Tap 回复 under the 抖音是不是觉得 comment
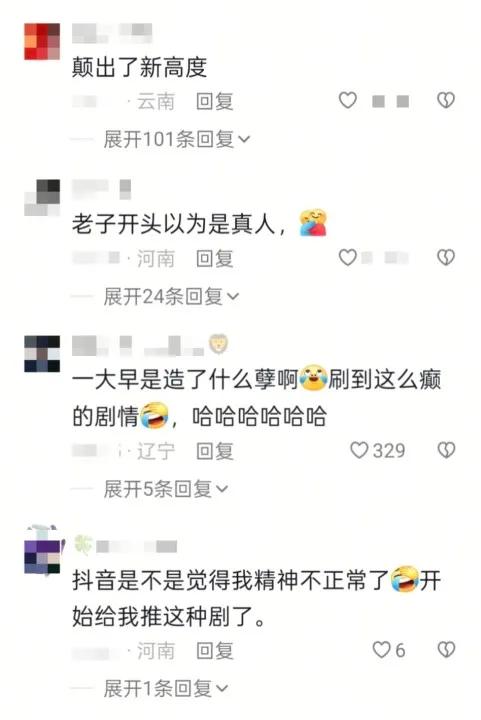 pos(215,651)
